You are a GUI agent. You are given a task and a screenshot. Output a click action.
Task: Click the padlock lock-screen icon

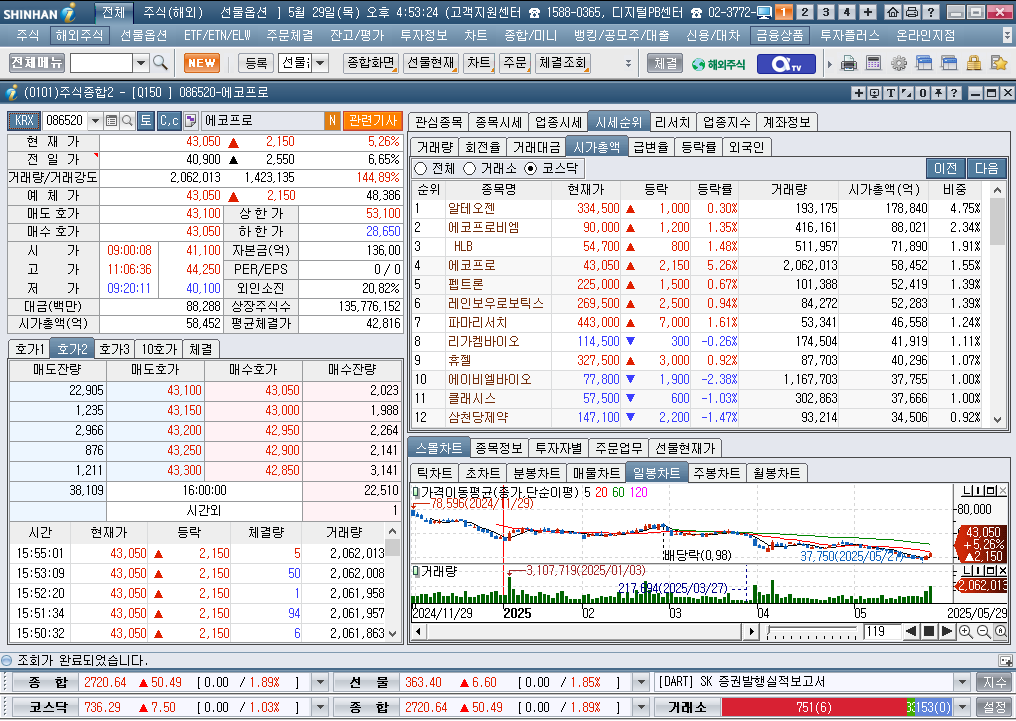[973, 63]
